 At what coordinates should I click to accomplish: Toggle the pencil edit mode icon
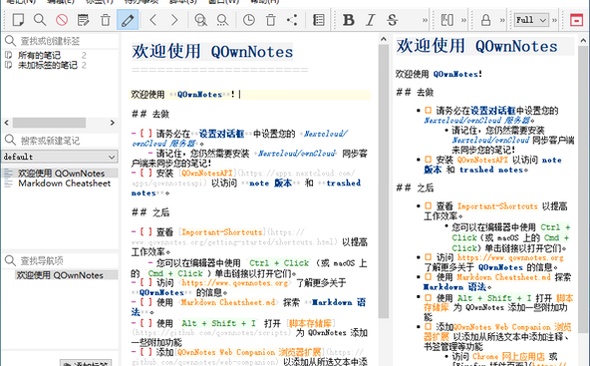[x=127, y=20]
